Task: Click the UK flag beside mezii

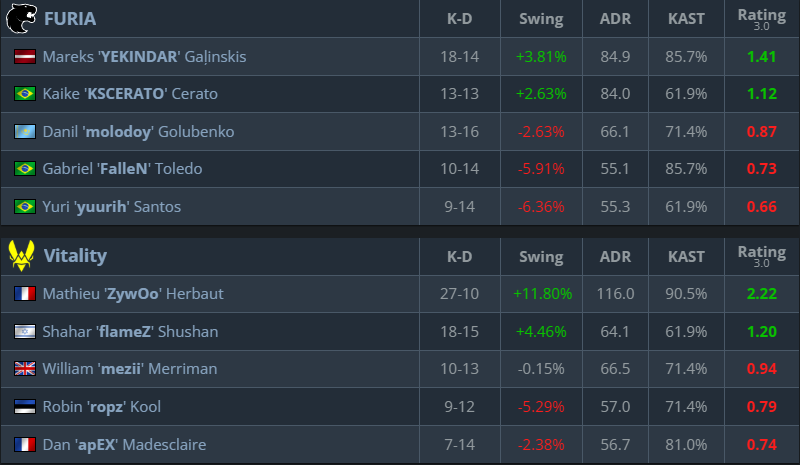Action: (25, 369)
